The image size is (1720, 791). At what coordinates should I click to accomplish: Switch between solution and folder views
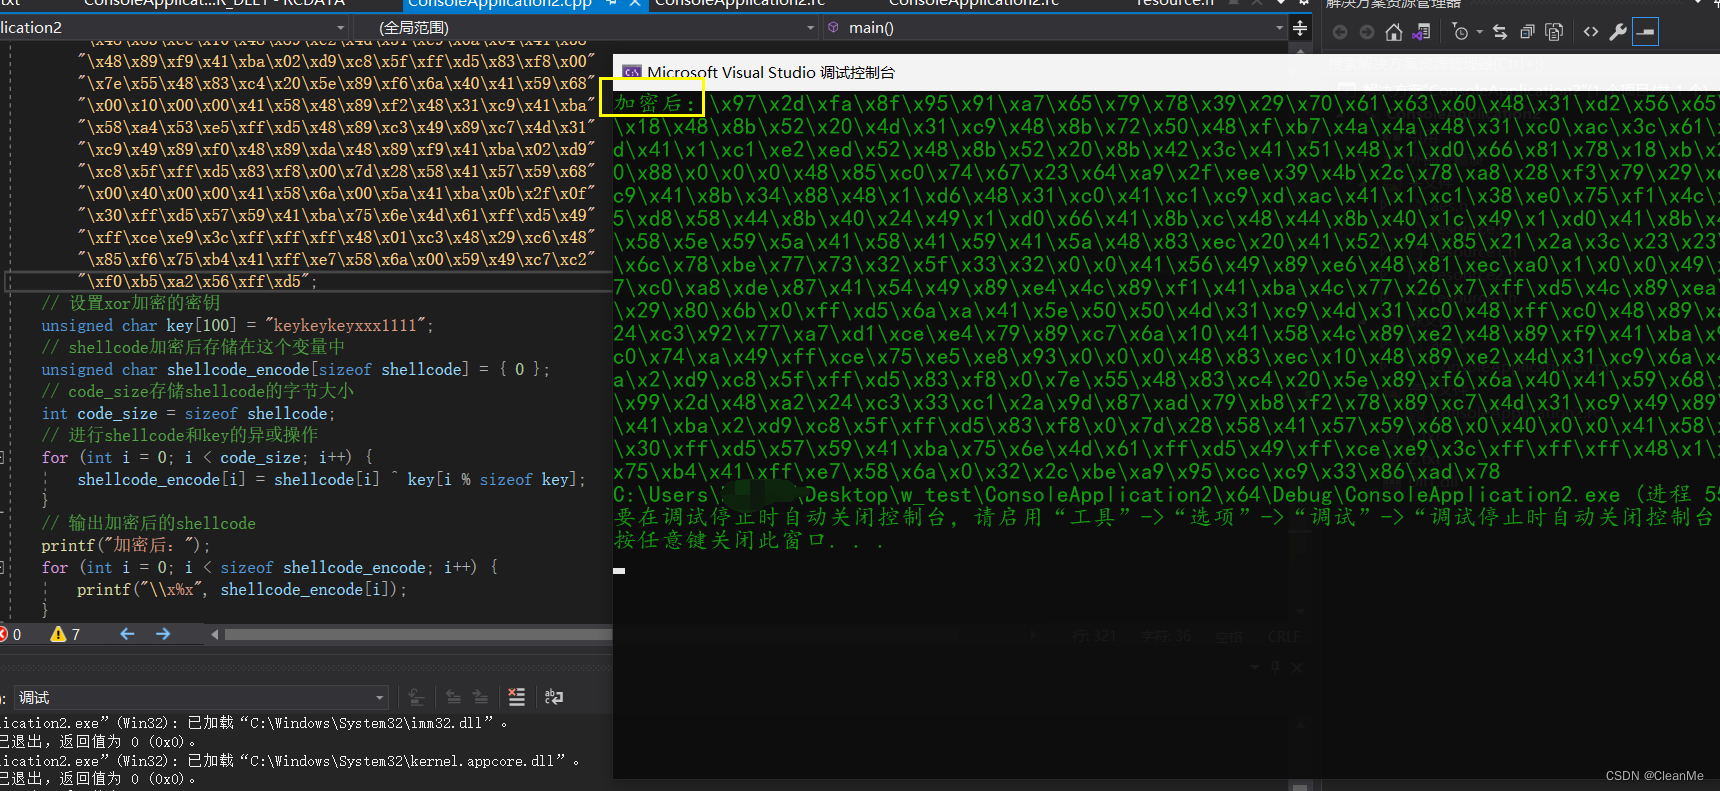[1421, 33]
